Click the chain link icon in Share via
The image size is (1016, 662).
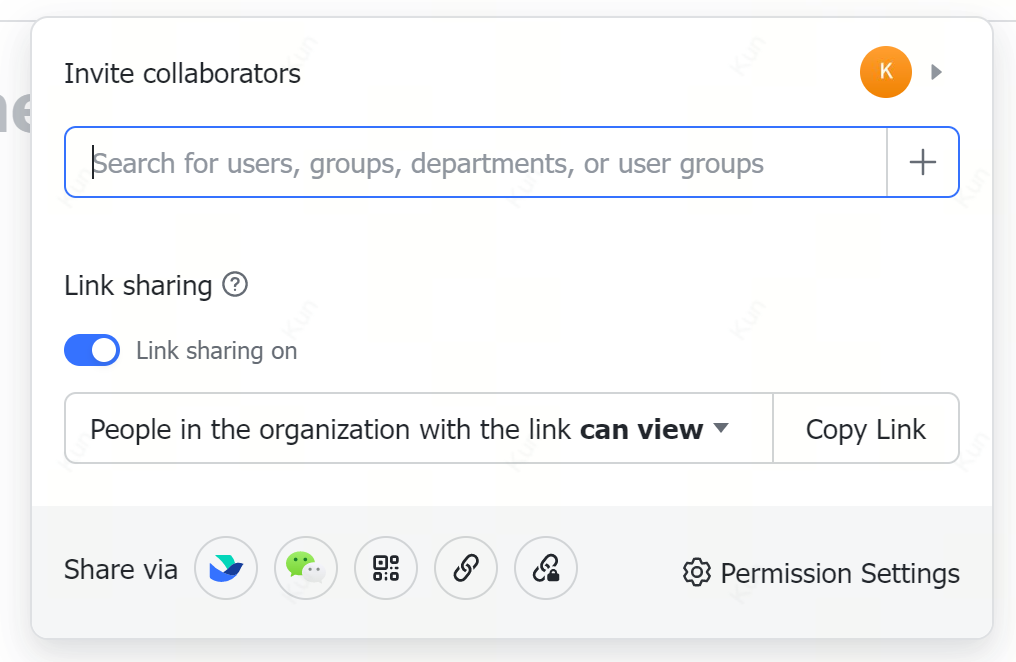click(466, 569)
